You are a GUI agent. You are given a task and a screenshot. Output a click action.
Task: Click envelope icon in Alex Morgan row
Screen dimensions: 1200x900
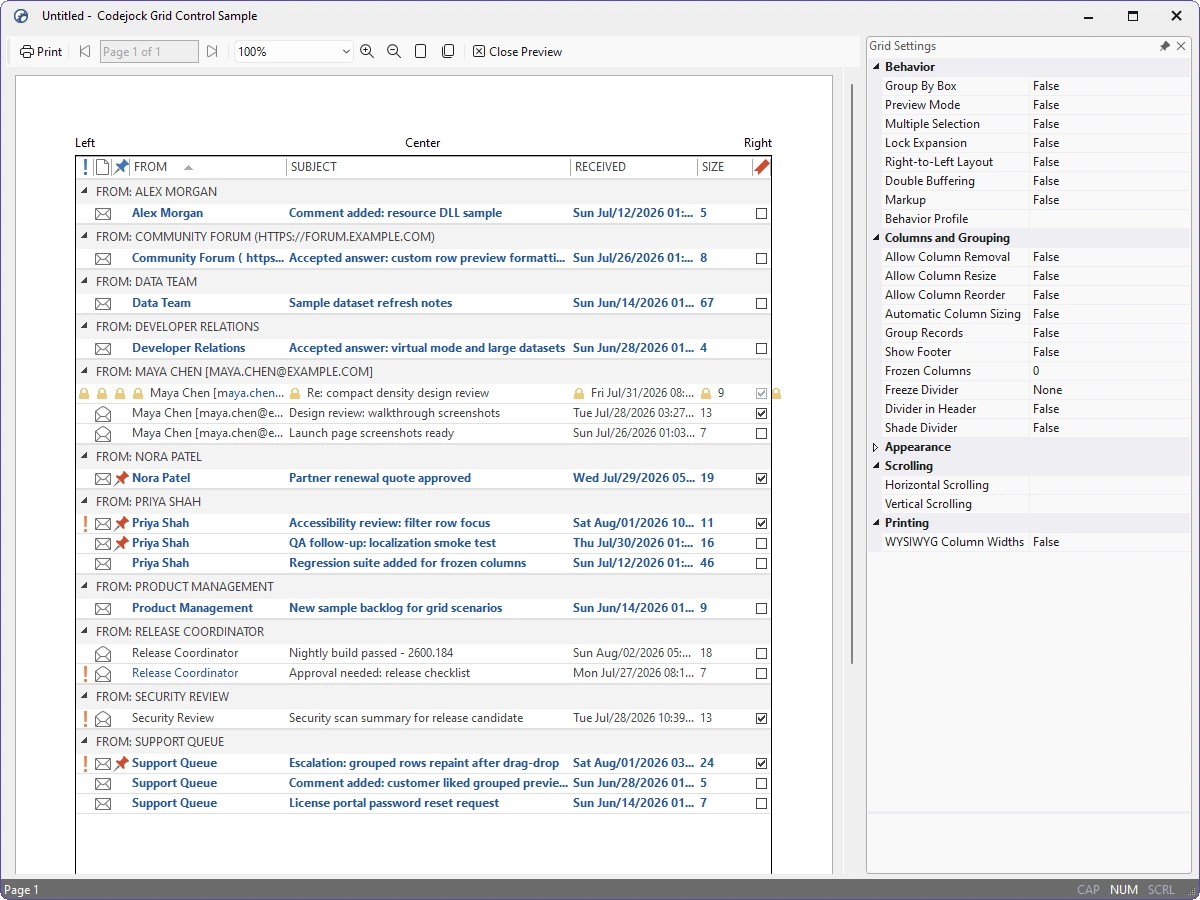[x=103, y=213]
